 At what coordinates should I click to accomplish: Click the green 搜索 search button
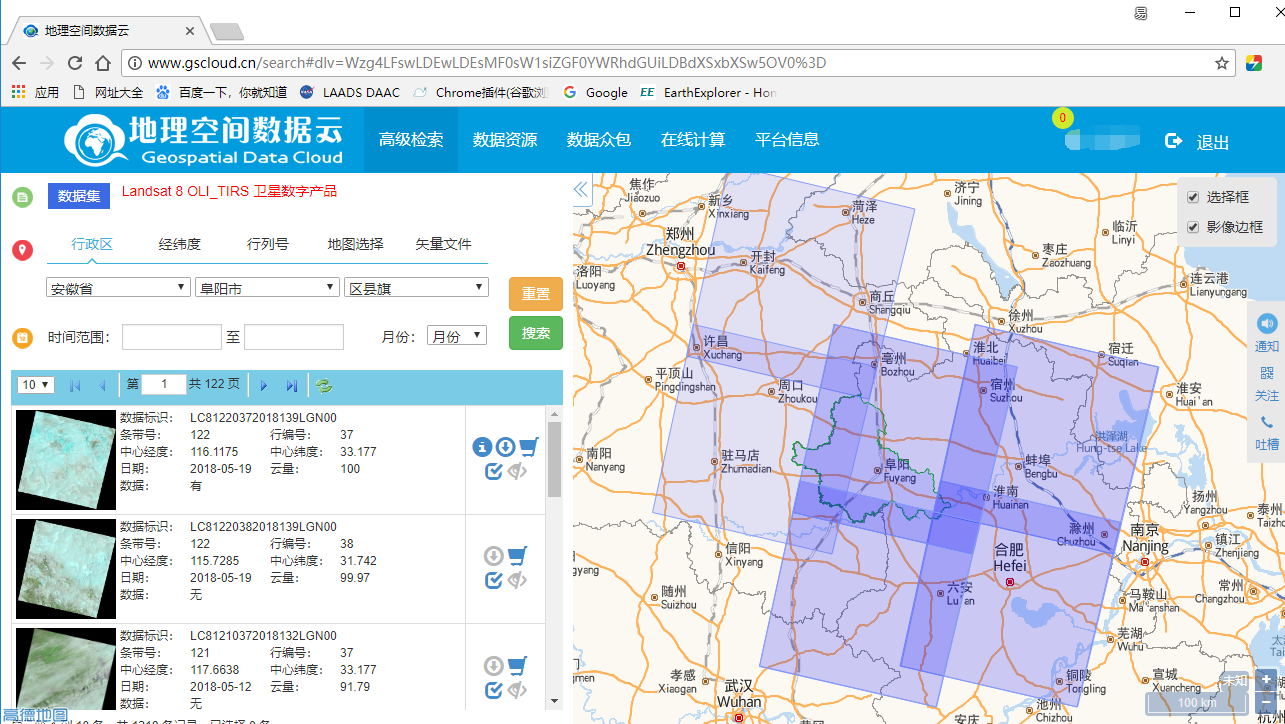[x=535, y=333]
